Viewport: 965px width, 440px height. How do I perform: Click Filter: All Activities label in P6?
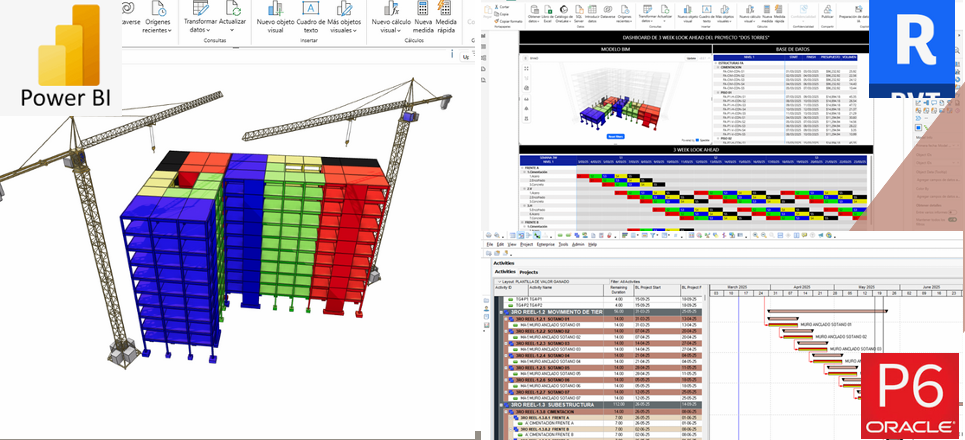(625, 281)
